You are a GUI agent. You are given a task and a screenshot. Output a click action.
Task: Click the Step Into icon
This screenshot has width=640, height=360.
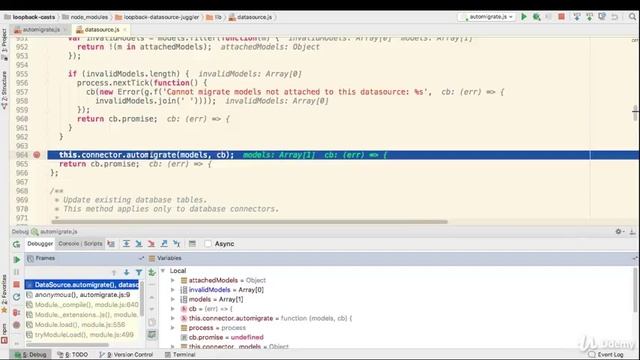[139, 244]
